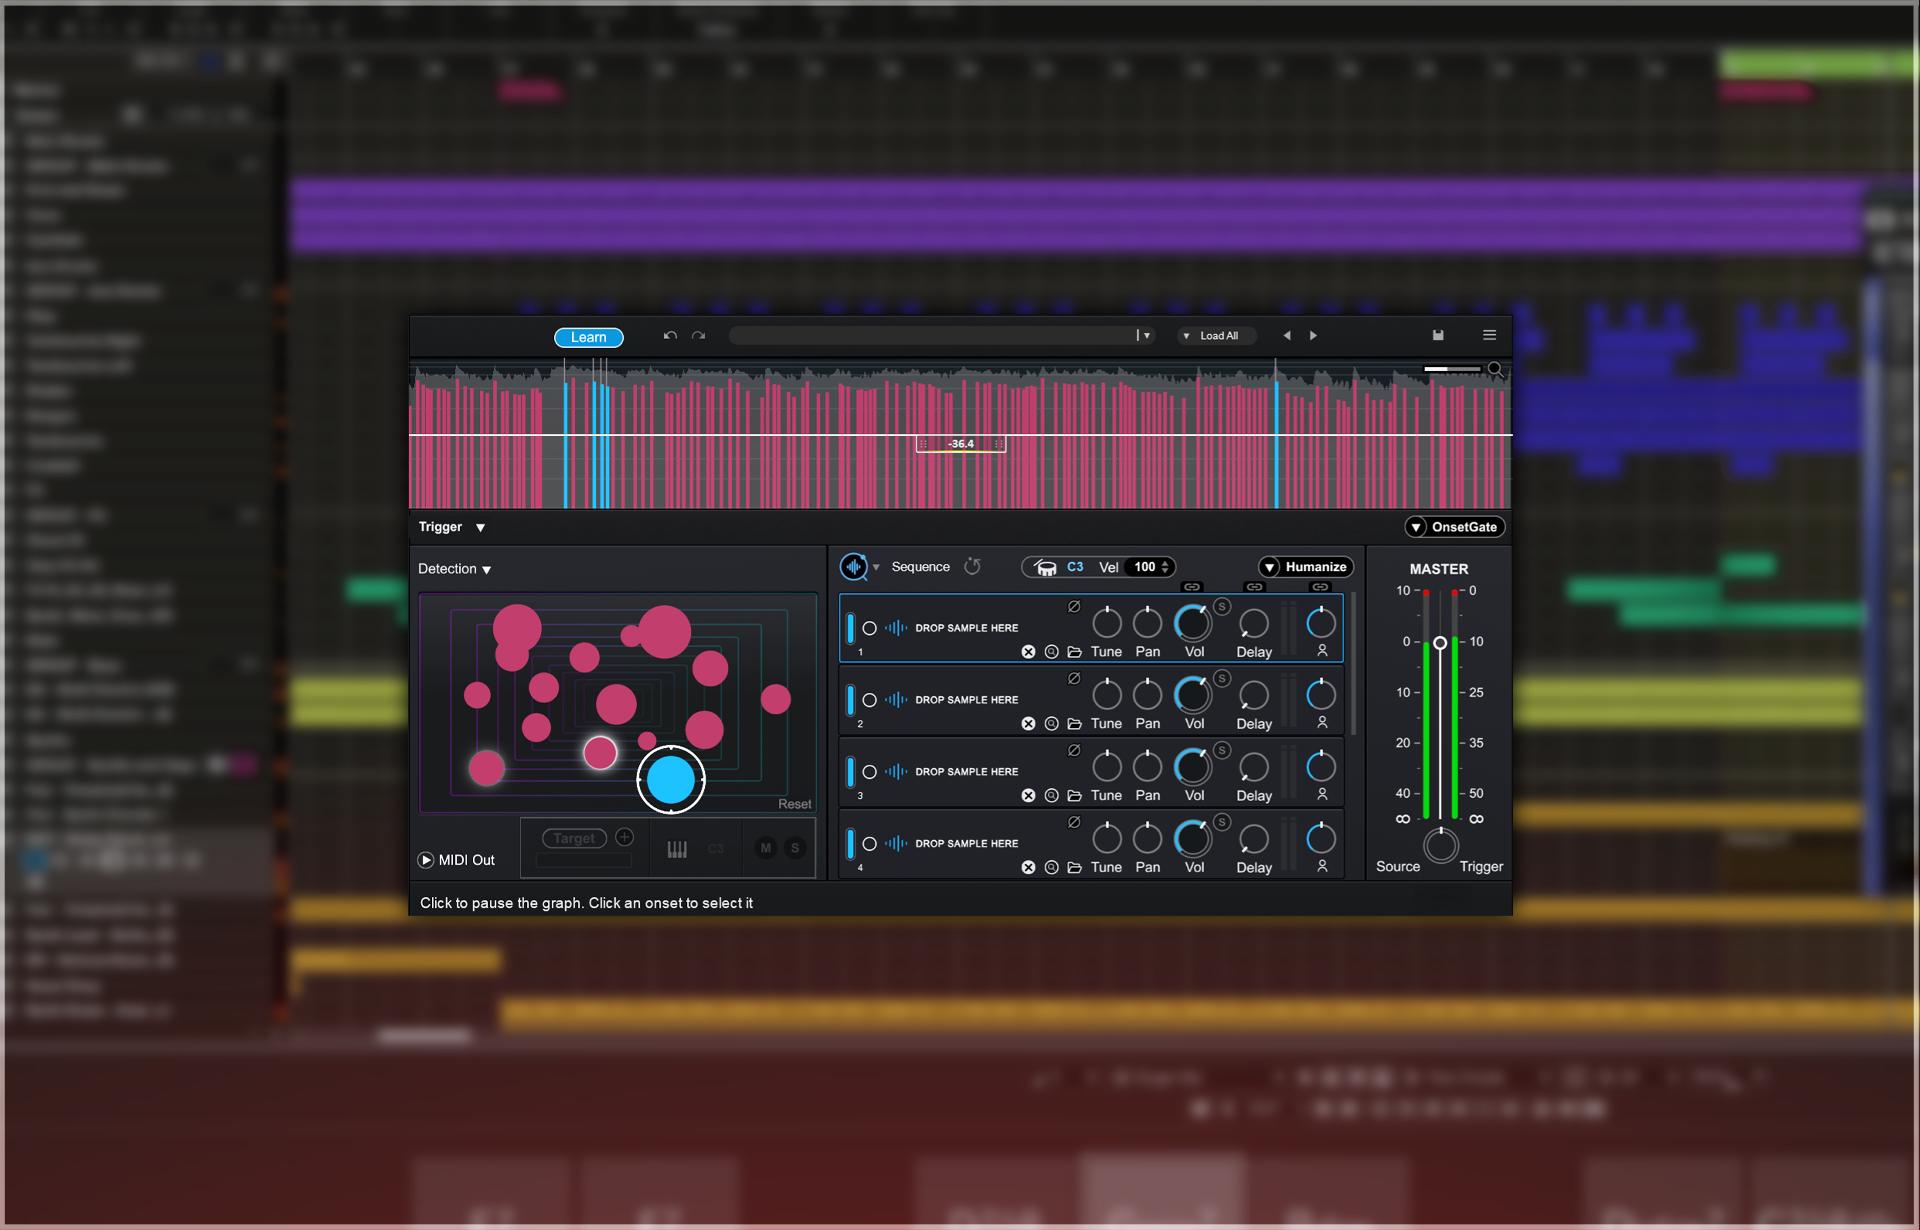Viewport: 1920px width, 1230px height.
Task: Click the Delay knob of slot 4
Action: [1254, 840]
